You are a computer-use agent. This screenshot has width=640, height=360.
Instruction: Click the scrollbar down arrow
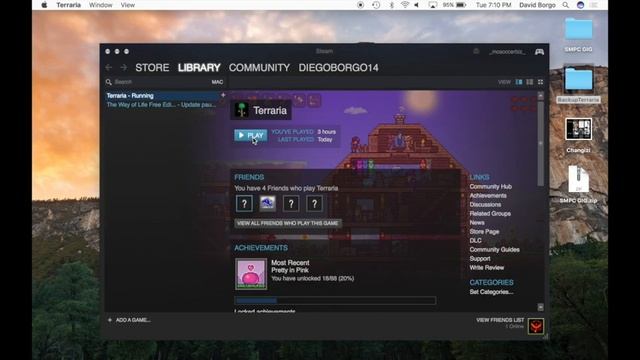(540, 307)
